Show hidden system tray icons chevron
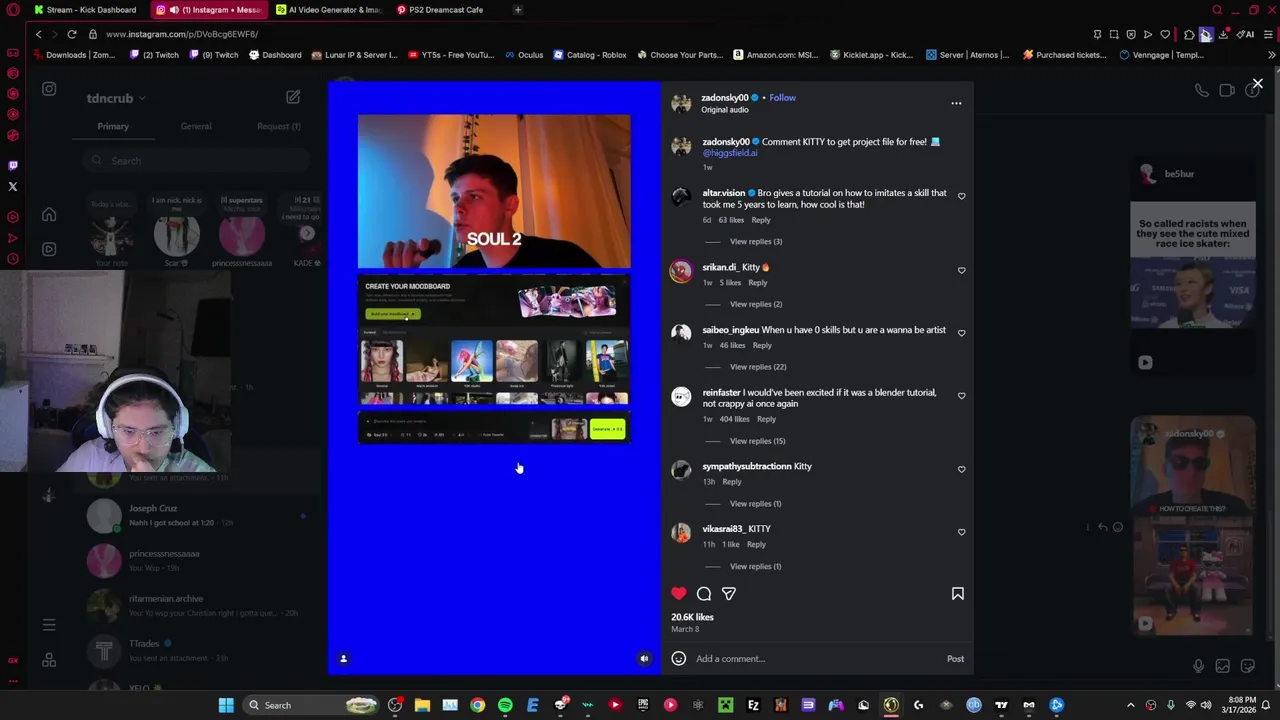The image size is (1280, 720). coord(1131,705)
